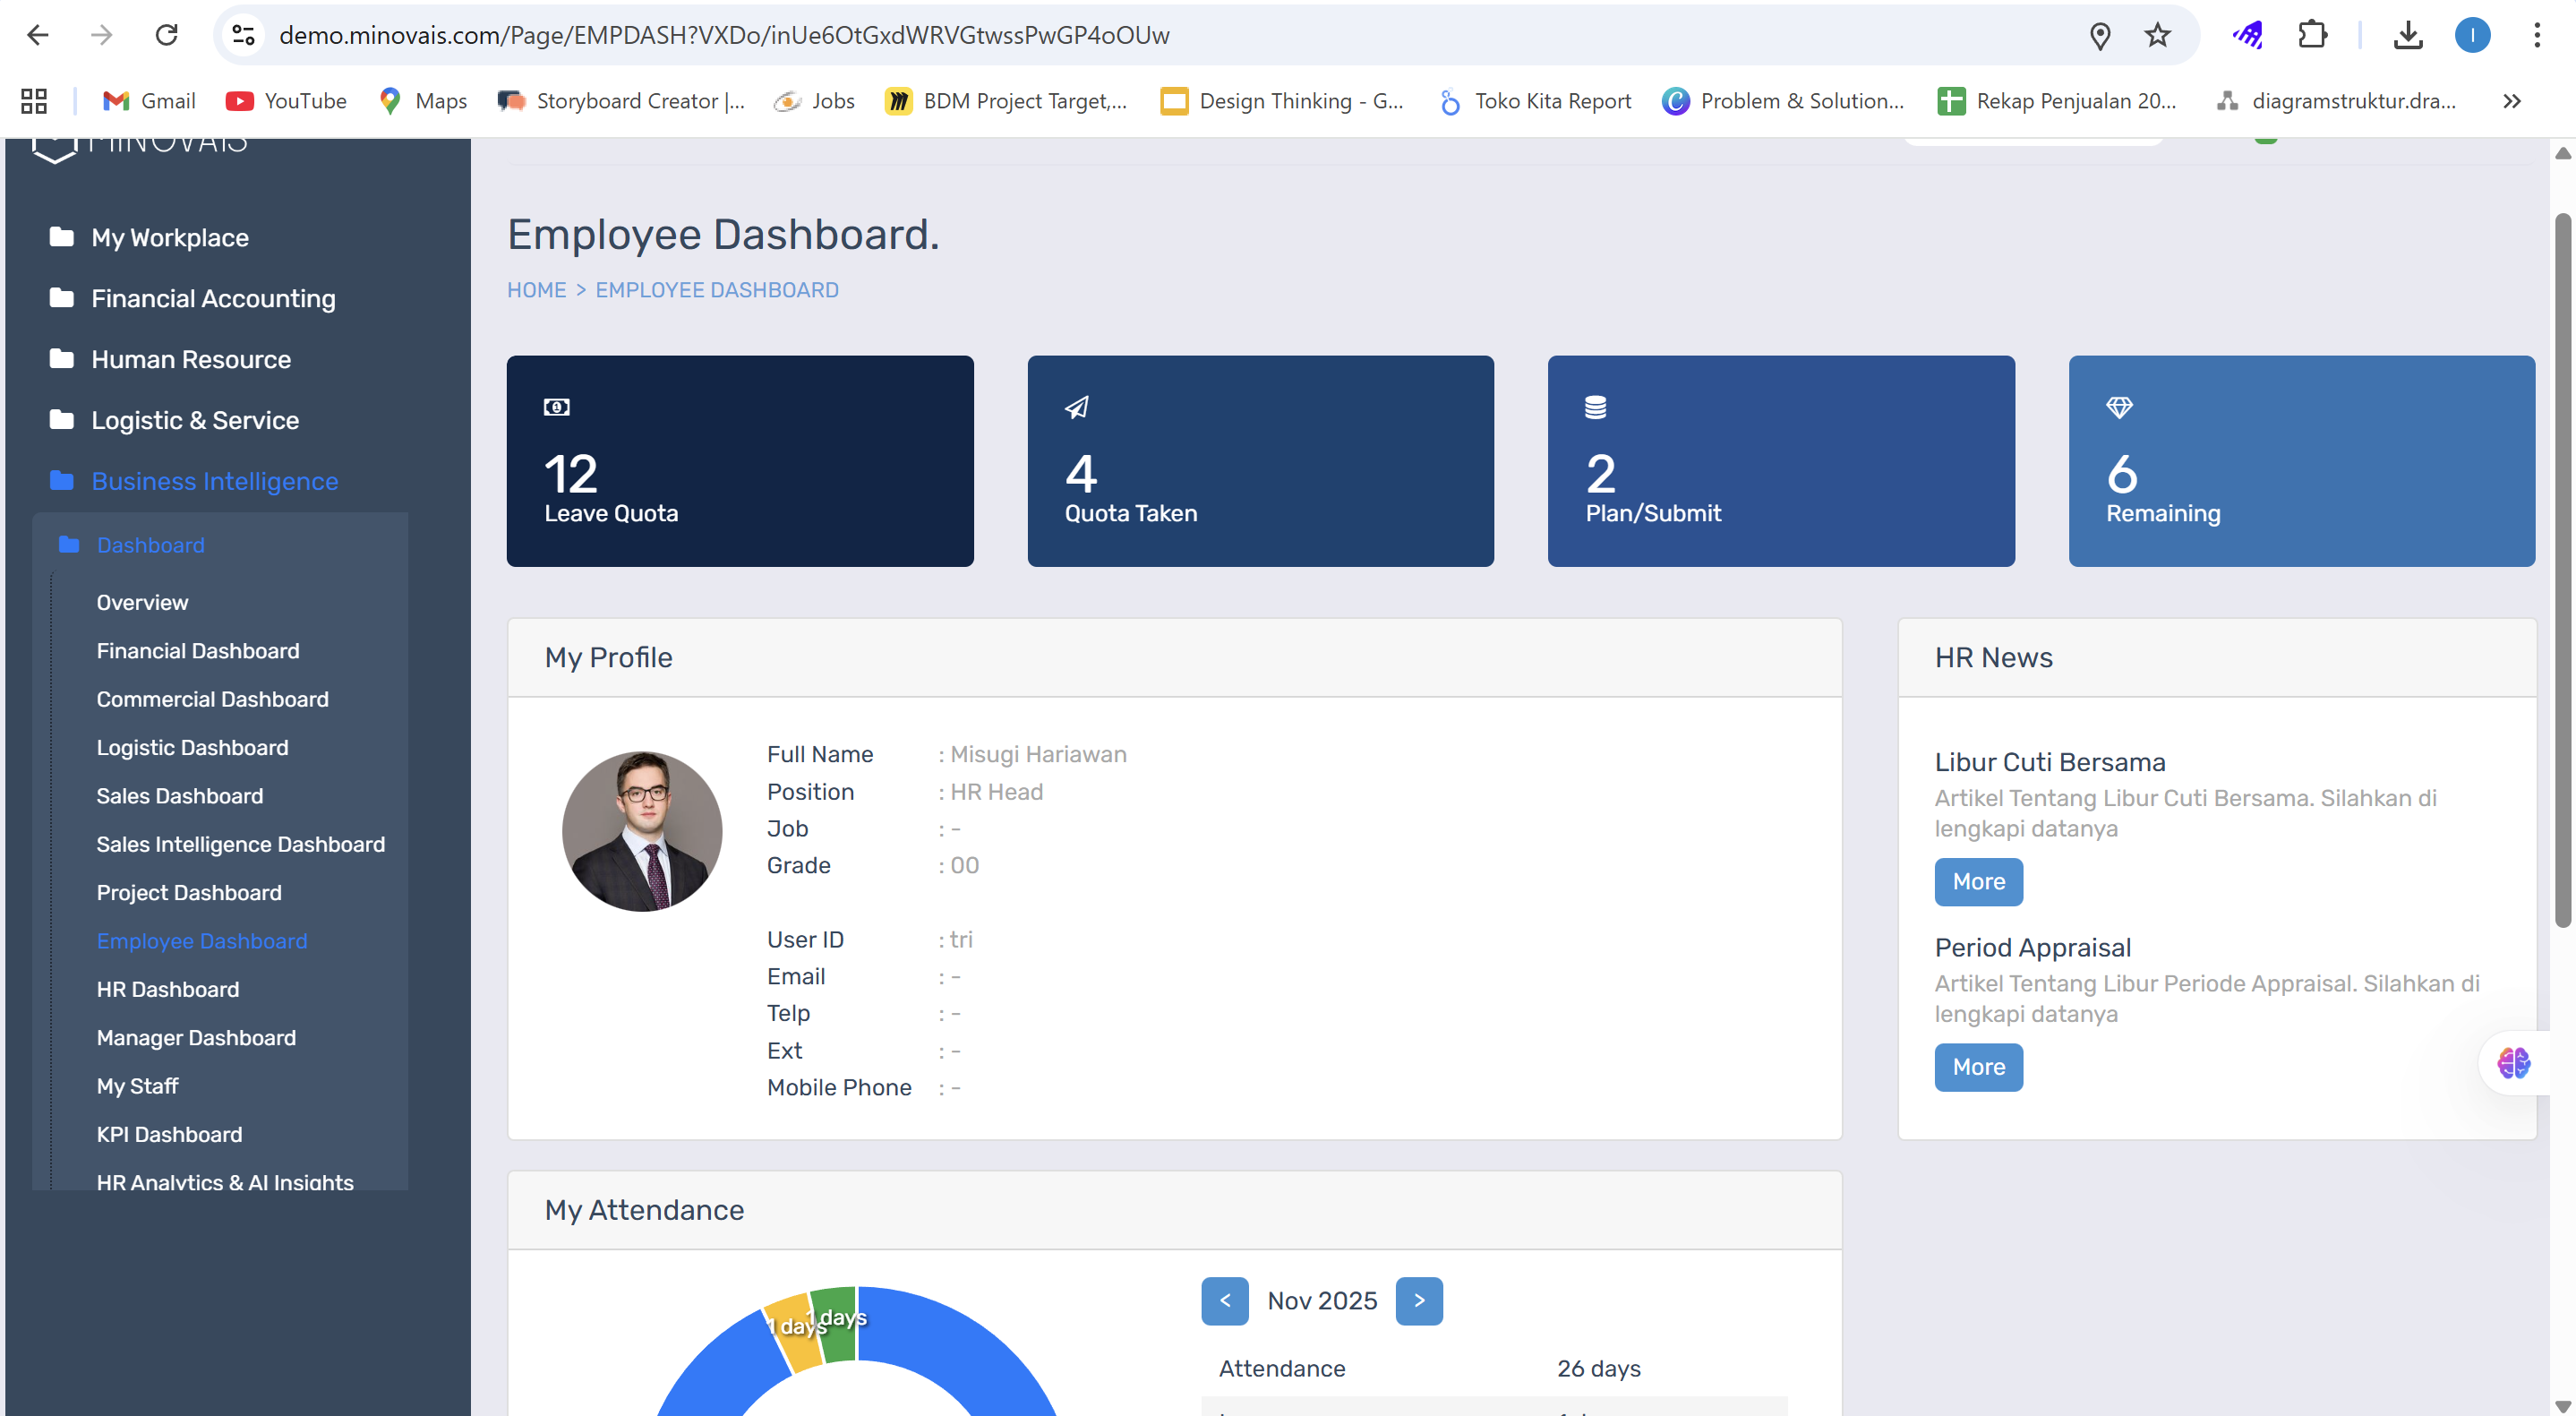Click the Plan/Submit database stack icon
The width and height of the screenshot is (2576, 1416).
click(x=1595, y=407)
